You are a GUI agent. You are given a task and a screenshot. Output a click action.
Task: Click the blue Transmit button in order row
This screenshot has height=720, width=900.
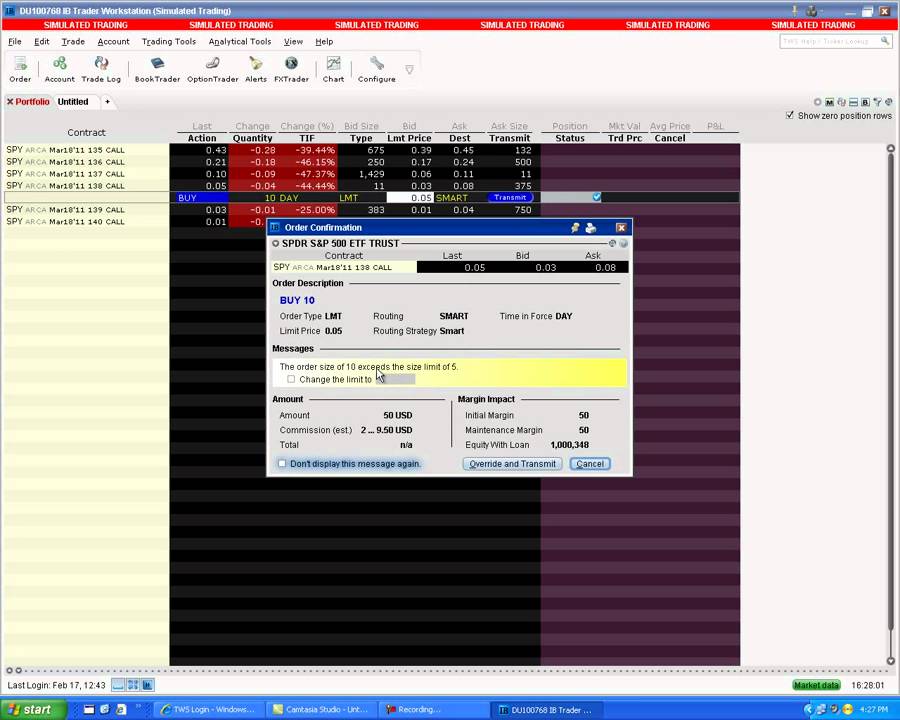click(x=510, y=198)
